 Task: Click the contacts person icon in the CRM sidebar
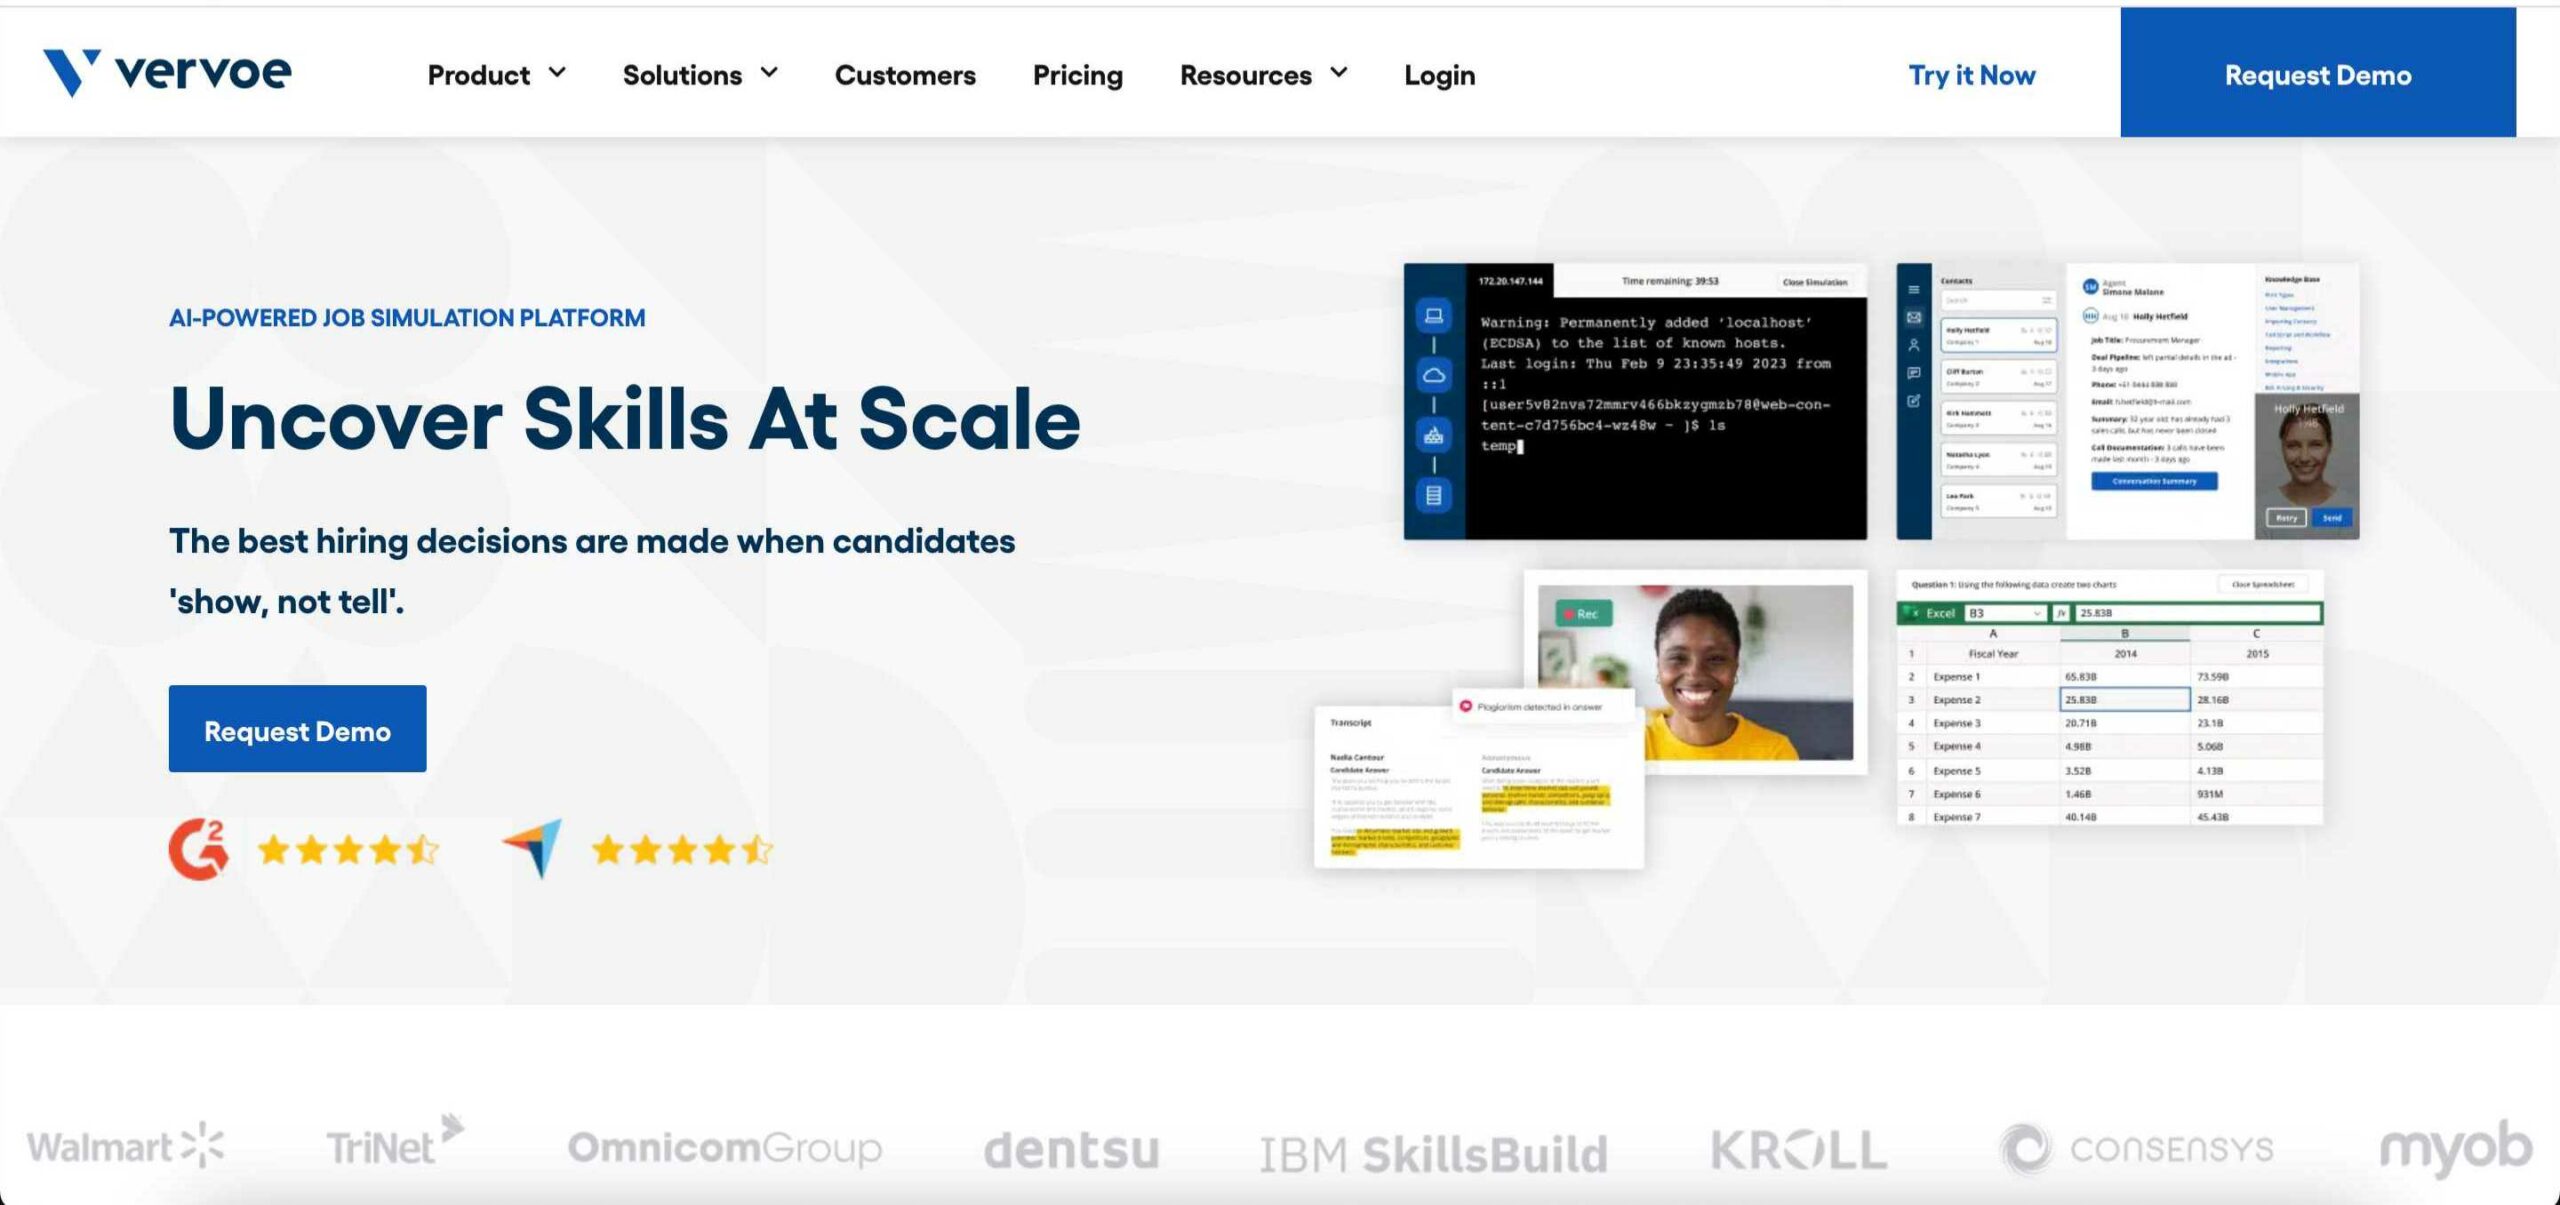[x=1914, y=344]
